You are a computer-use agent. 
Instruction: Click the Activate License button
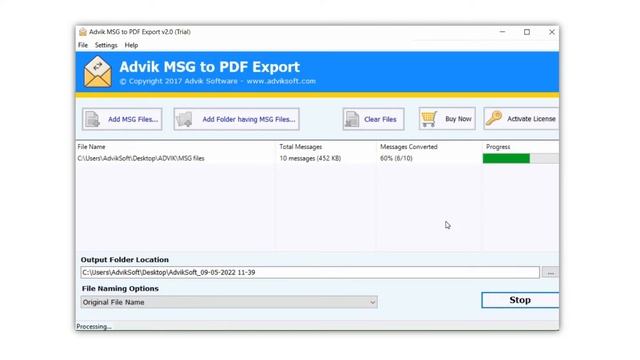click(521, 119)
